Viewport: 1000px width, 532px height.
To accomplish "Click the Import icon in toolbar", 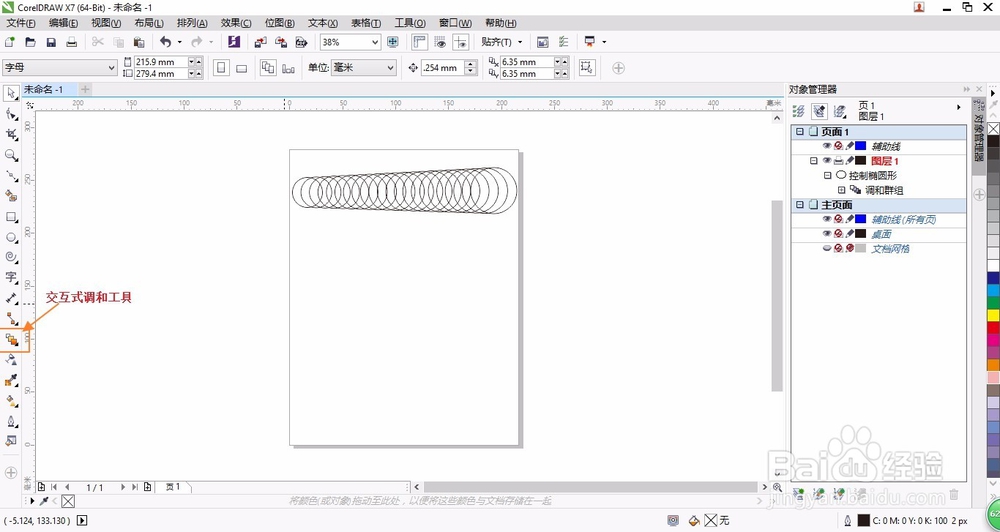I will point(260,42).
